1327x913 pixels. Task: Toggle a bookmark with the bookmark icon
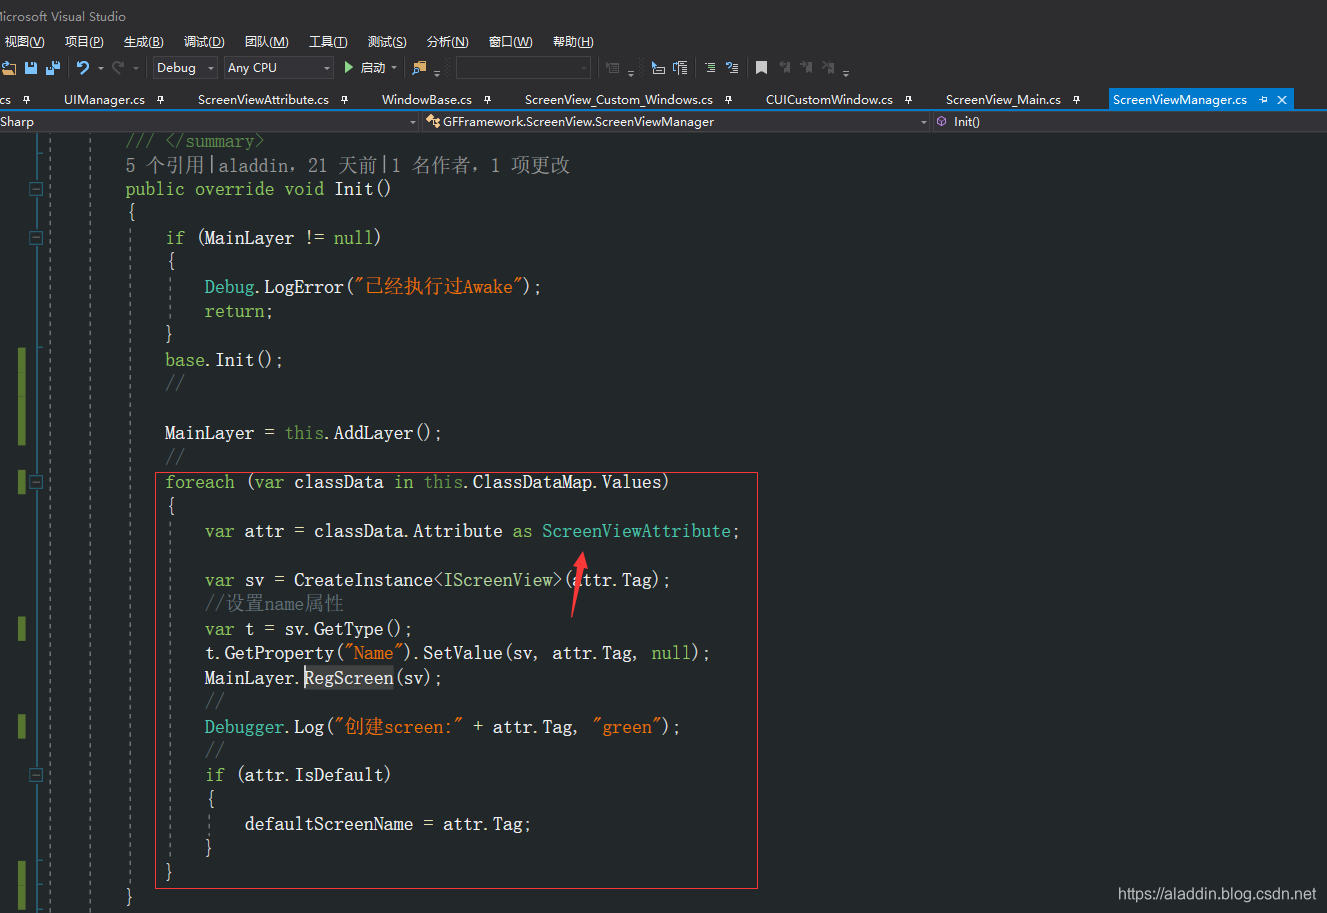click(761, 68)
